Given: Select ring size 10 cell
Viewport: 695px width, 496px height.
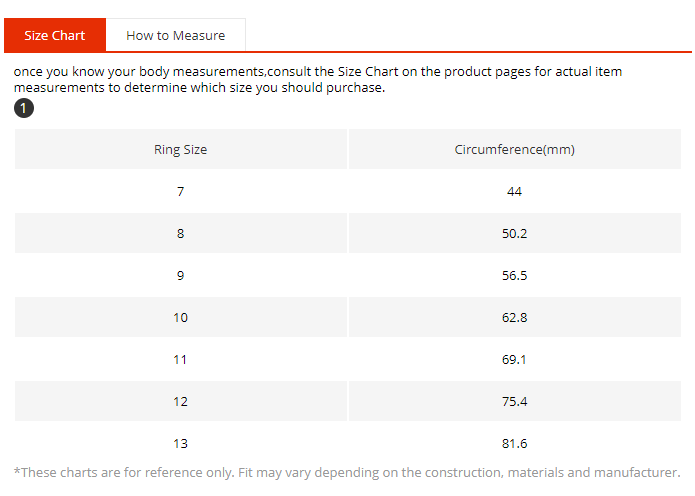Looking at the screenshot, I should (x=180, y=317).
